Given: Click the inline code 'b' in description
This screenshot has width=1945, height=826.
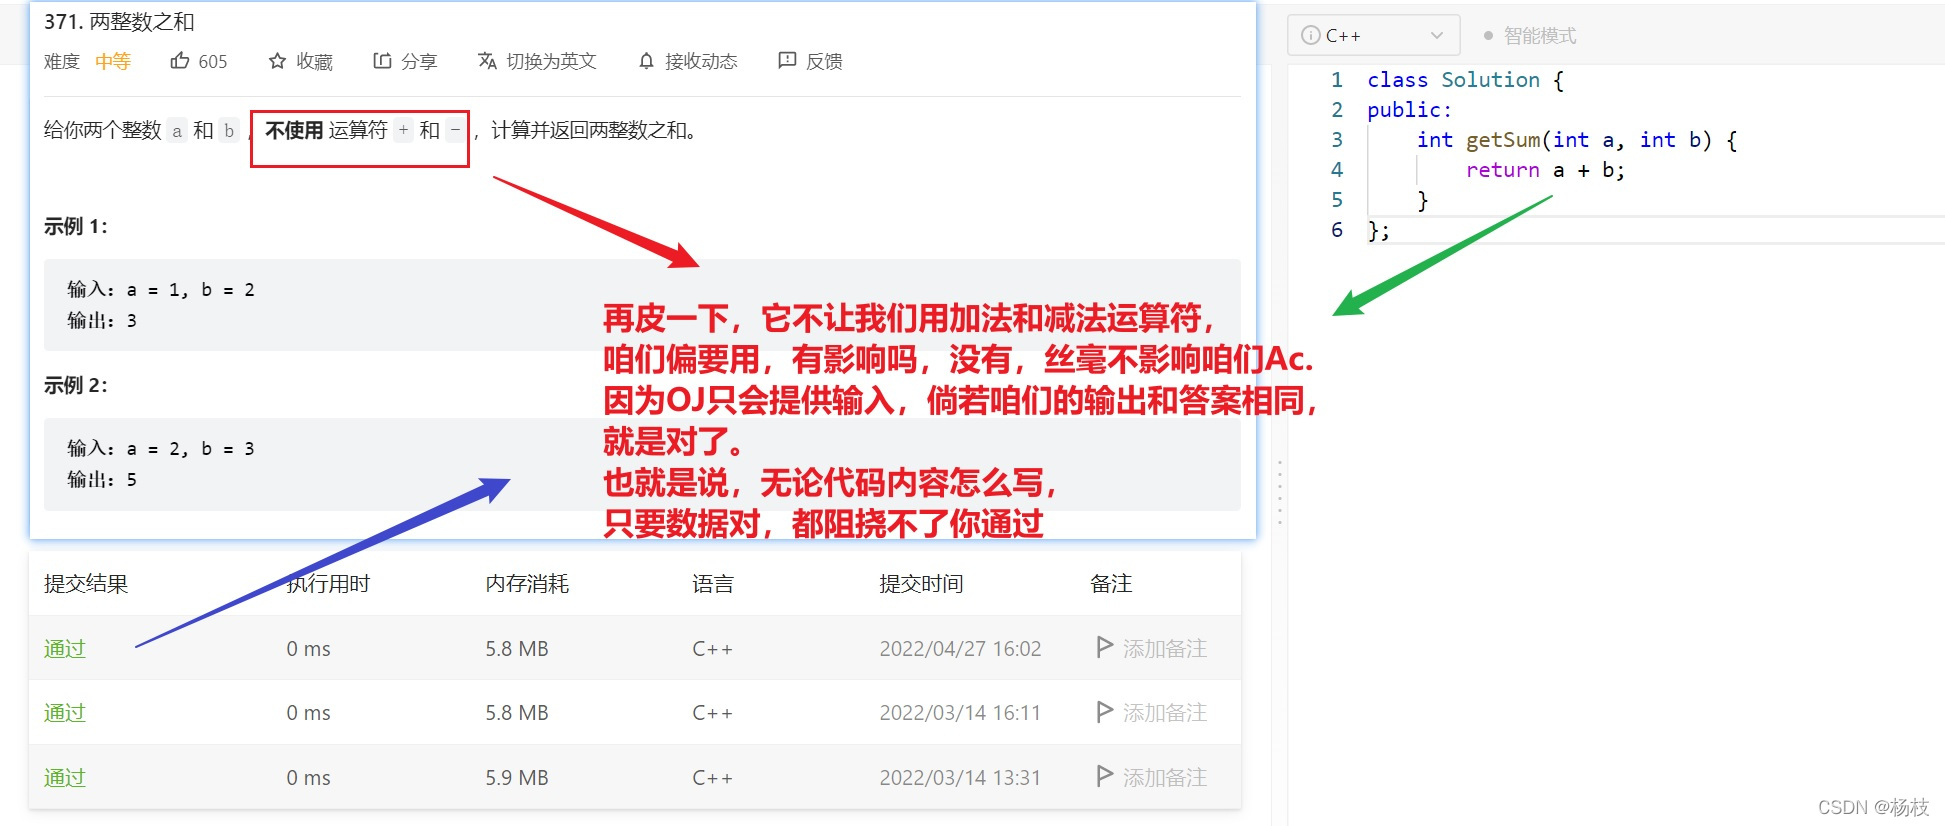Looking at the screenshot, I should pyautogui.click(x=229, y=131).
